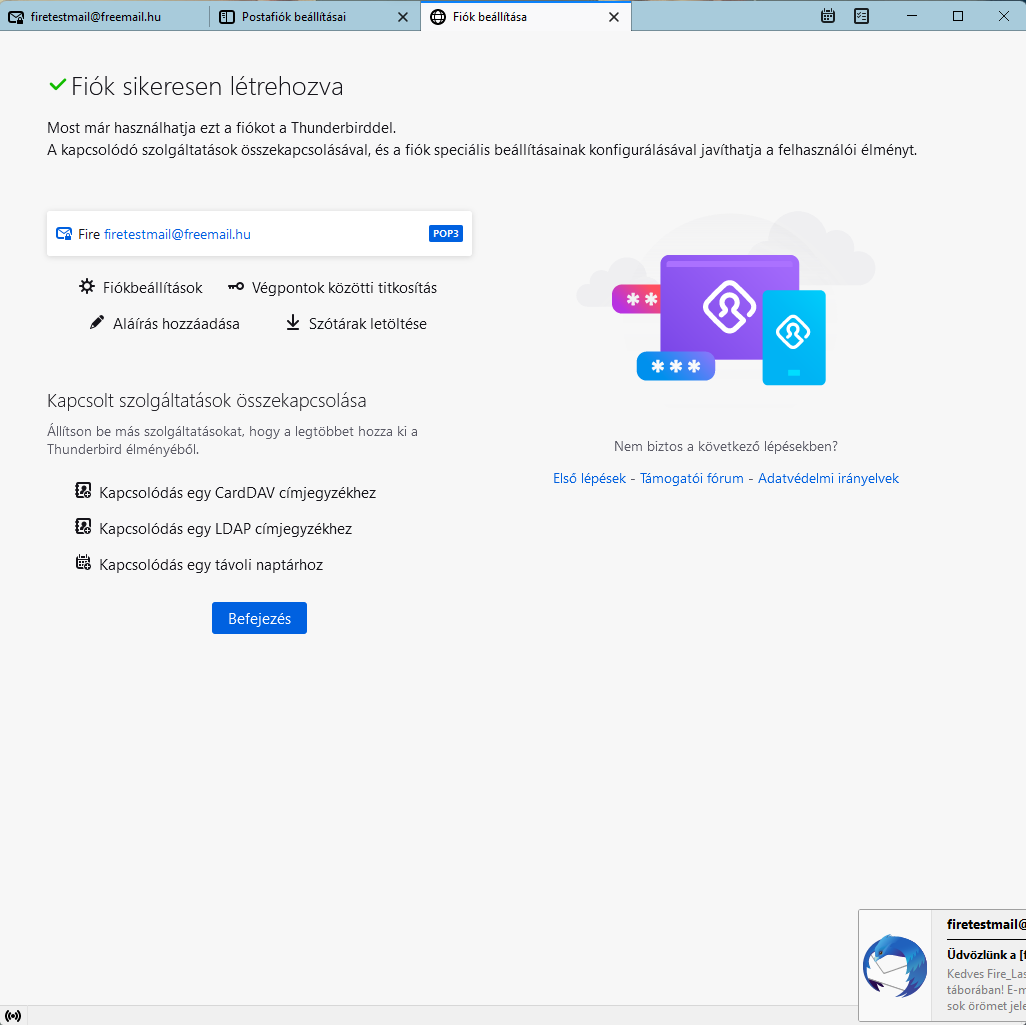Close the Fiók beállítása tab
1026x1025 pixels.
tap(614, 17)
